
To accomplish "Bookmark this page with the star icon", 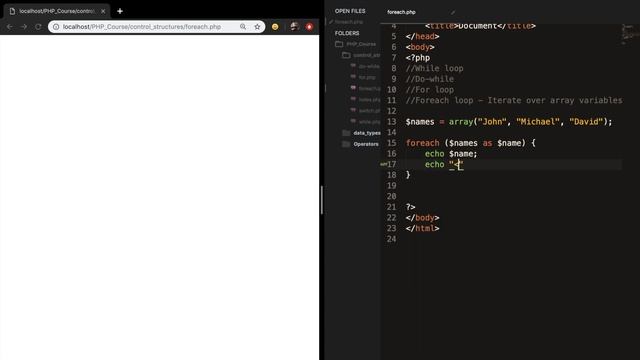I will click(257, 27).
